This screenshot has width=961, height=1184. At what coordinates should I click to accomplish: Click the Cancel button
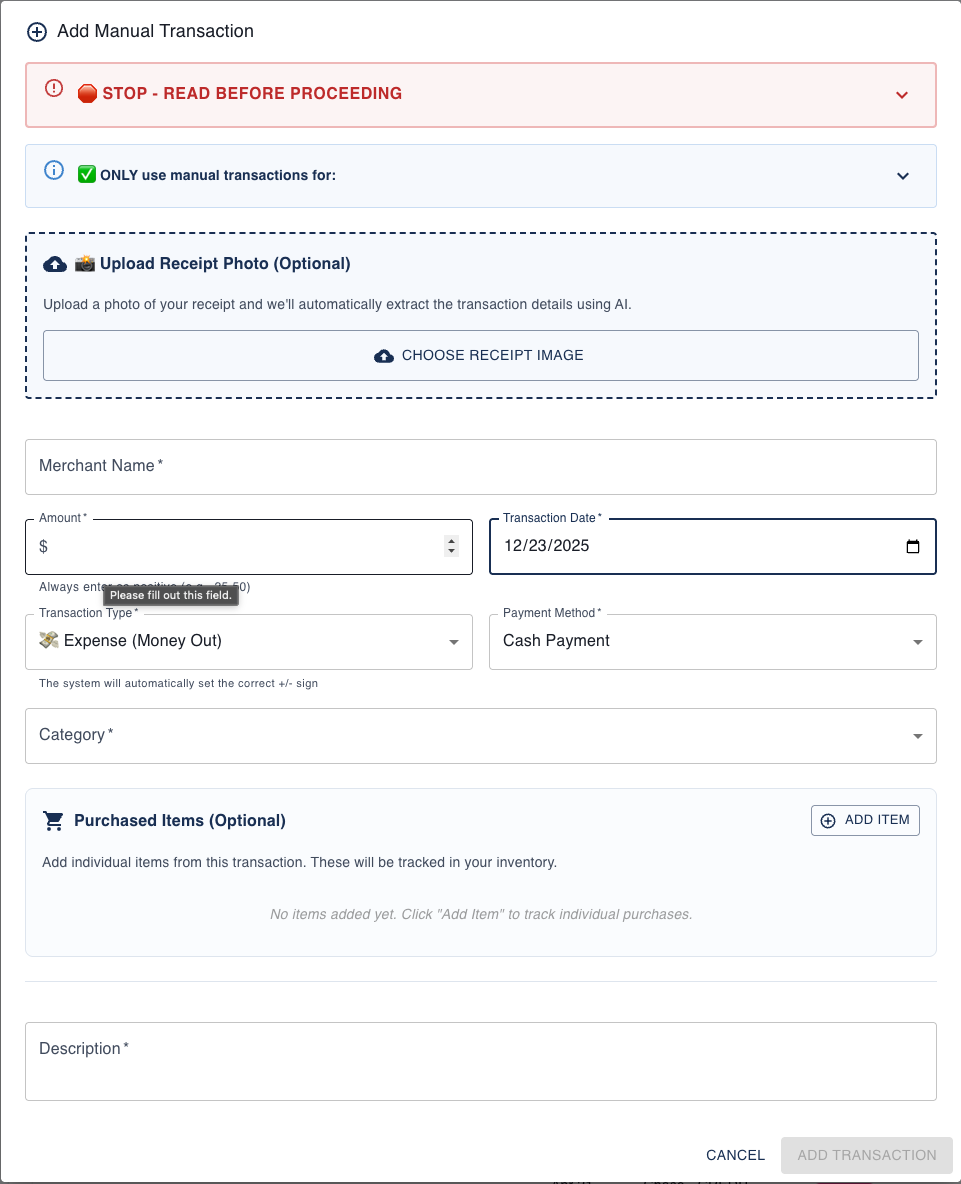tap(735, 1155)
